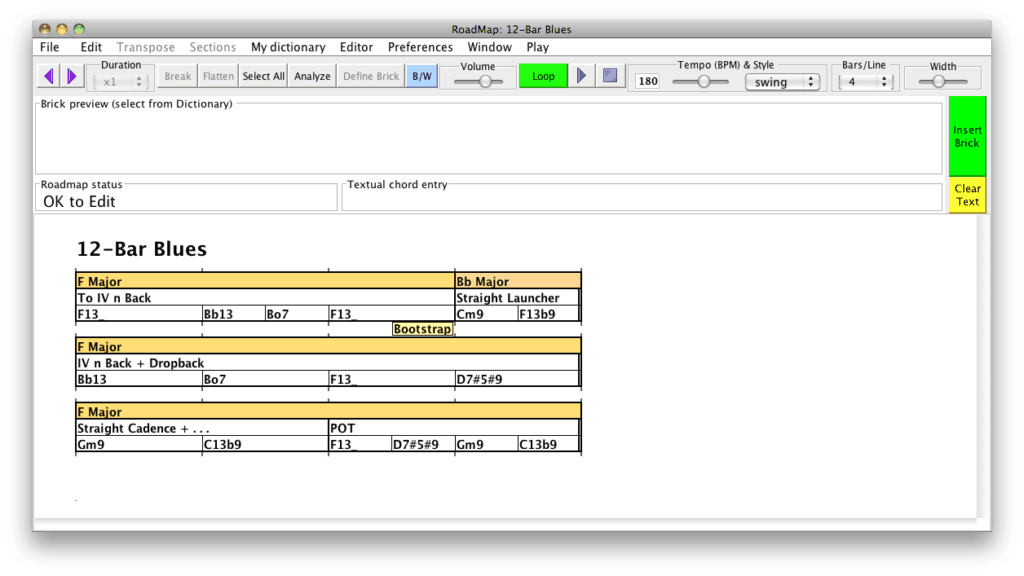Click the purple left arrow icon
The width and height of the screenshot is (1024, 576).
tap(49, 76)
